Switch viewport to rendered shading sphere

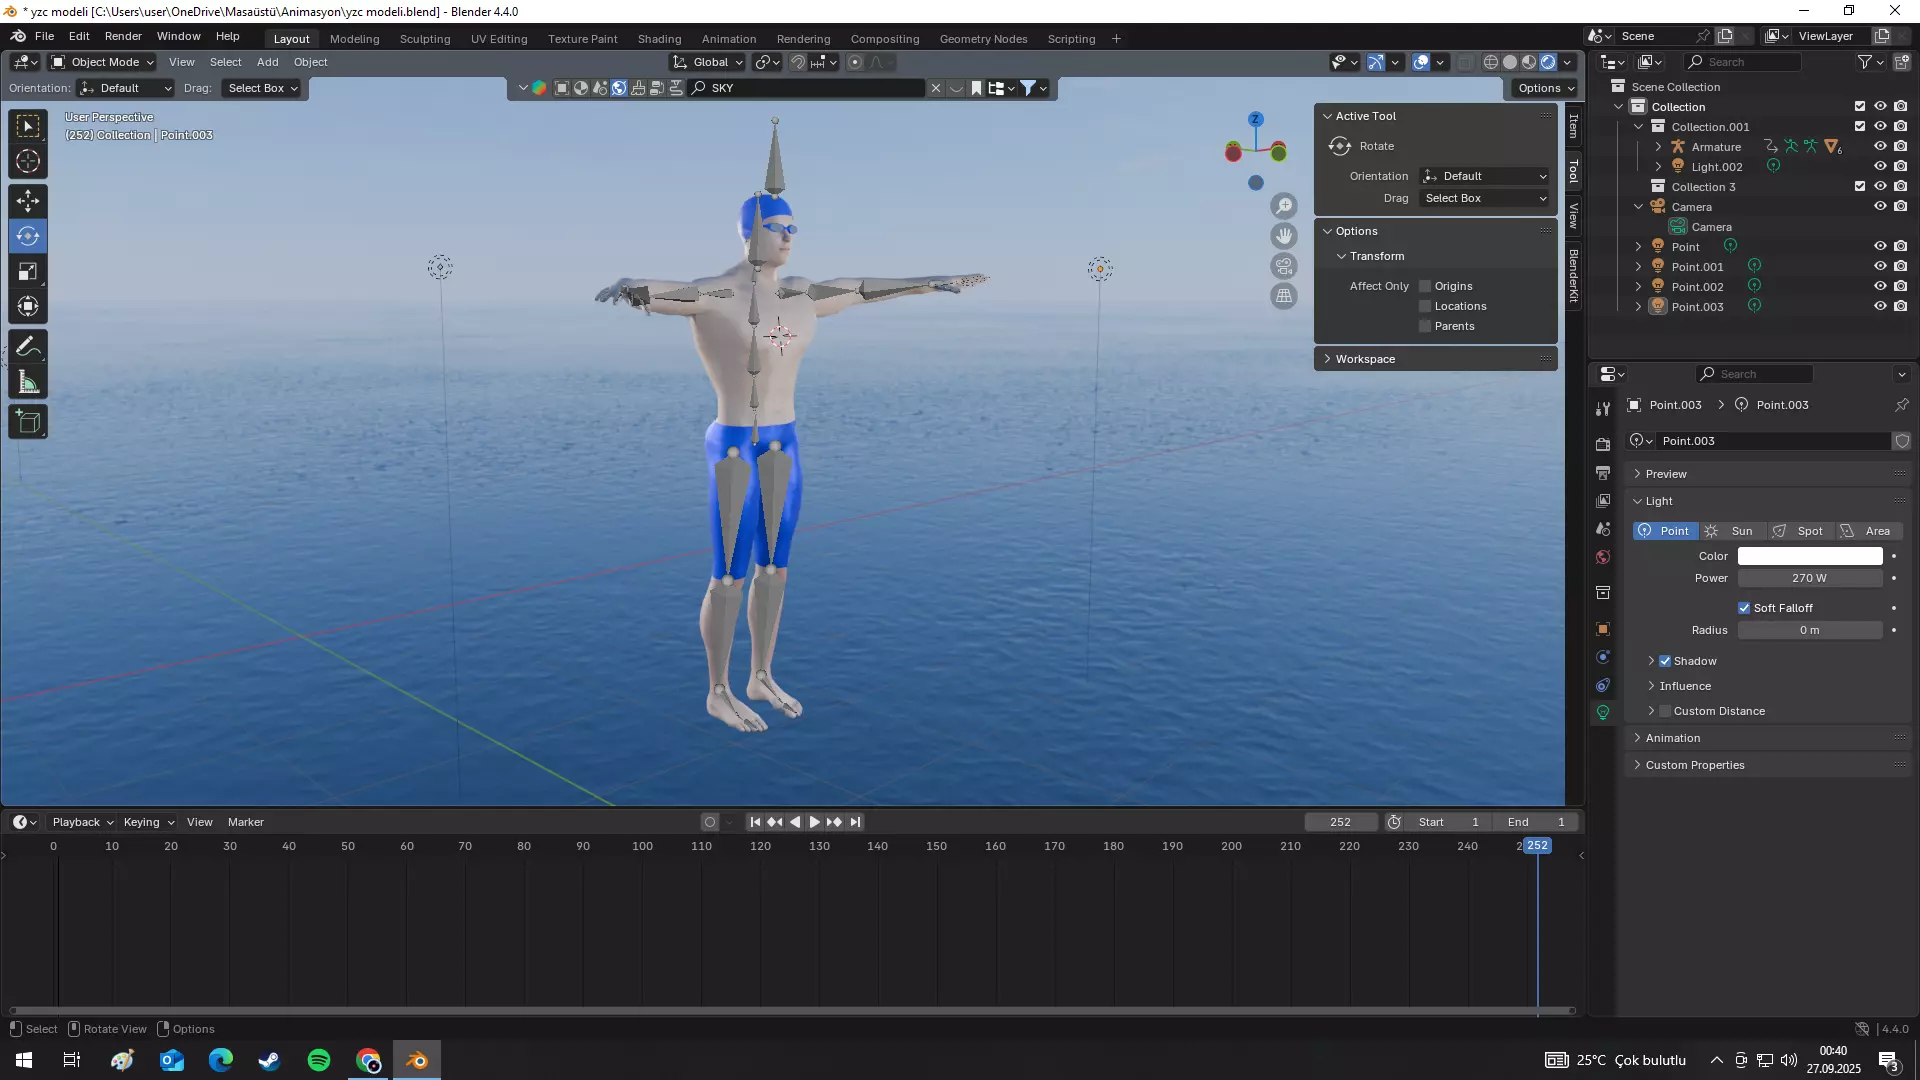[x=1548, y=62]
